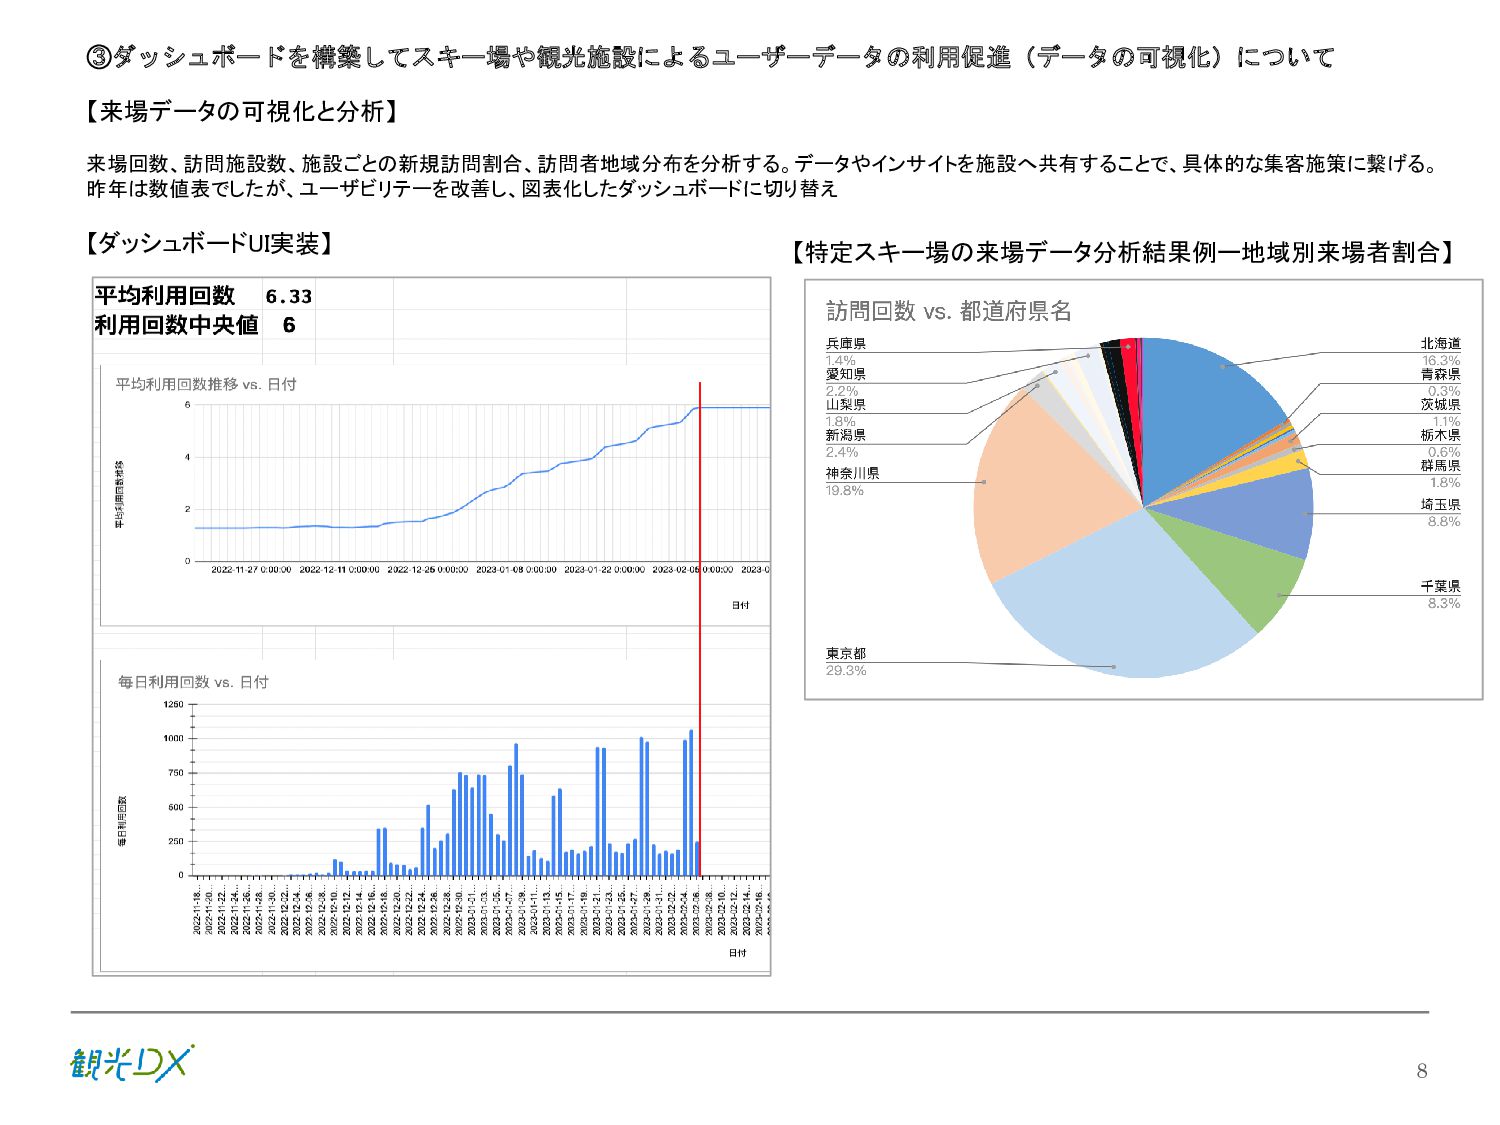Viewport: 1500px width, 1125px height.
Task: Click the 訪問回数 vs. 都道府県名 chart title
Action: pos(949,311)
